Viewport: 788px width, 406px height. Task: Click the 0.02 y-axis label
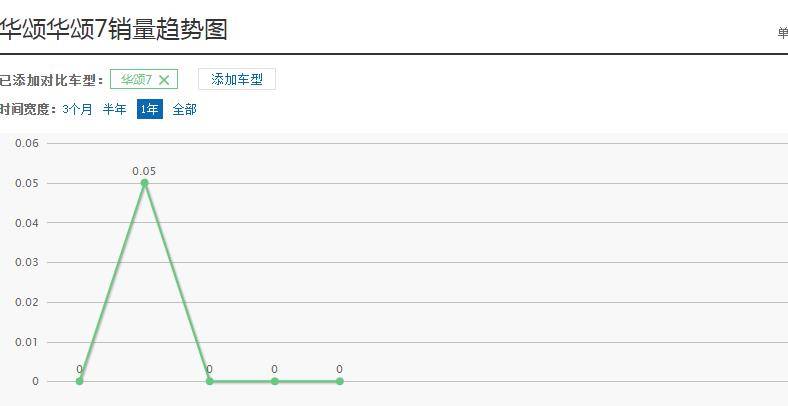27,302
